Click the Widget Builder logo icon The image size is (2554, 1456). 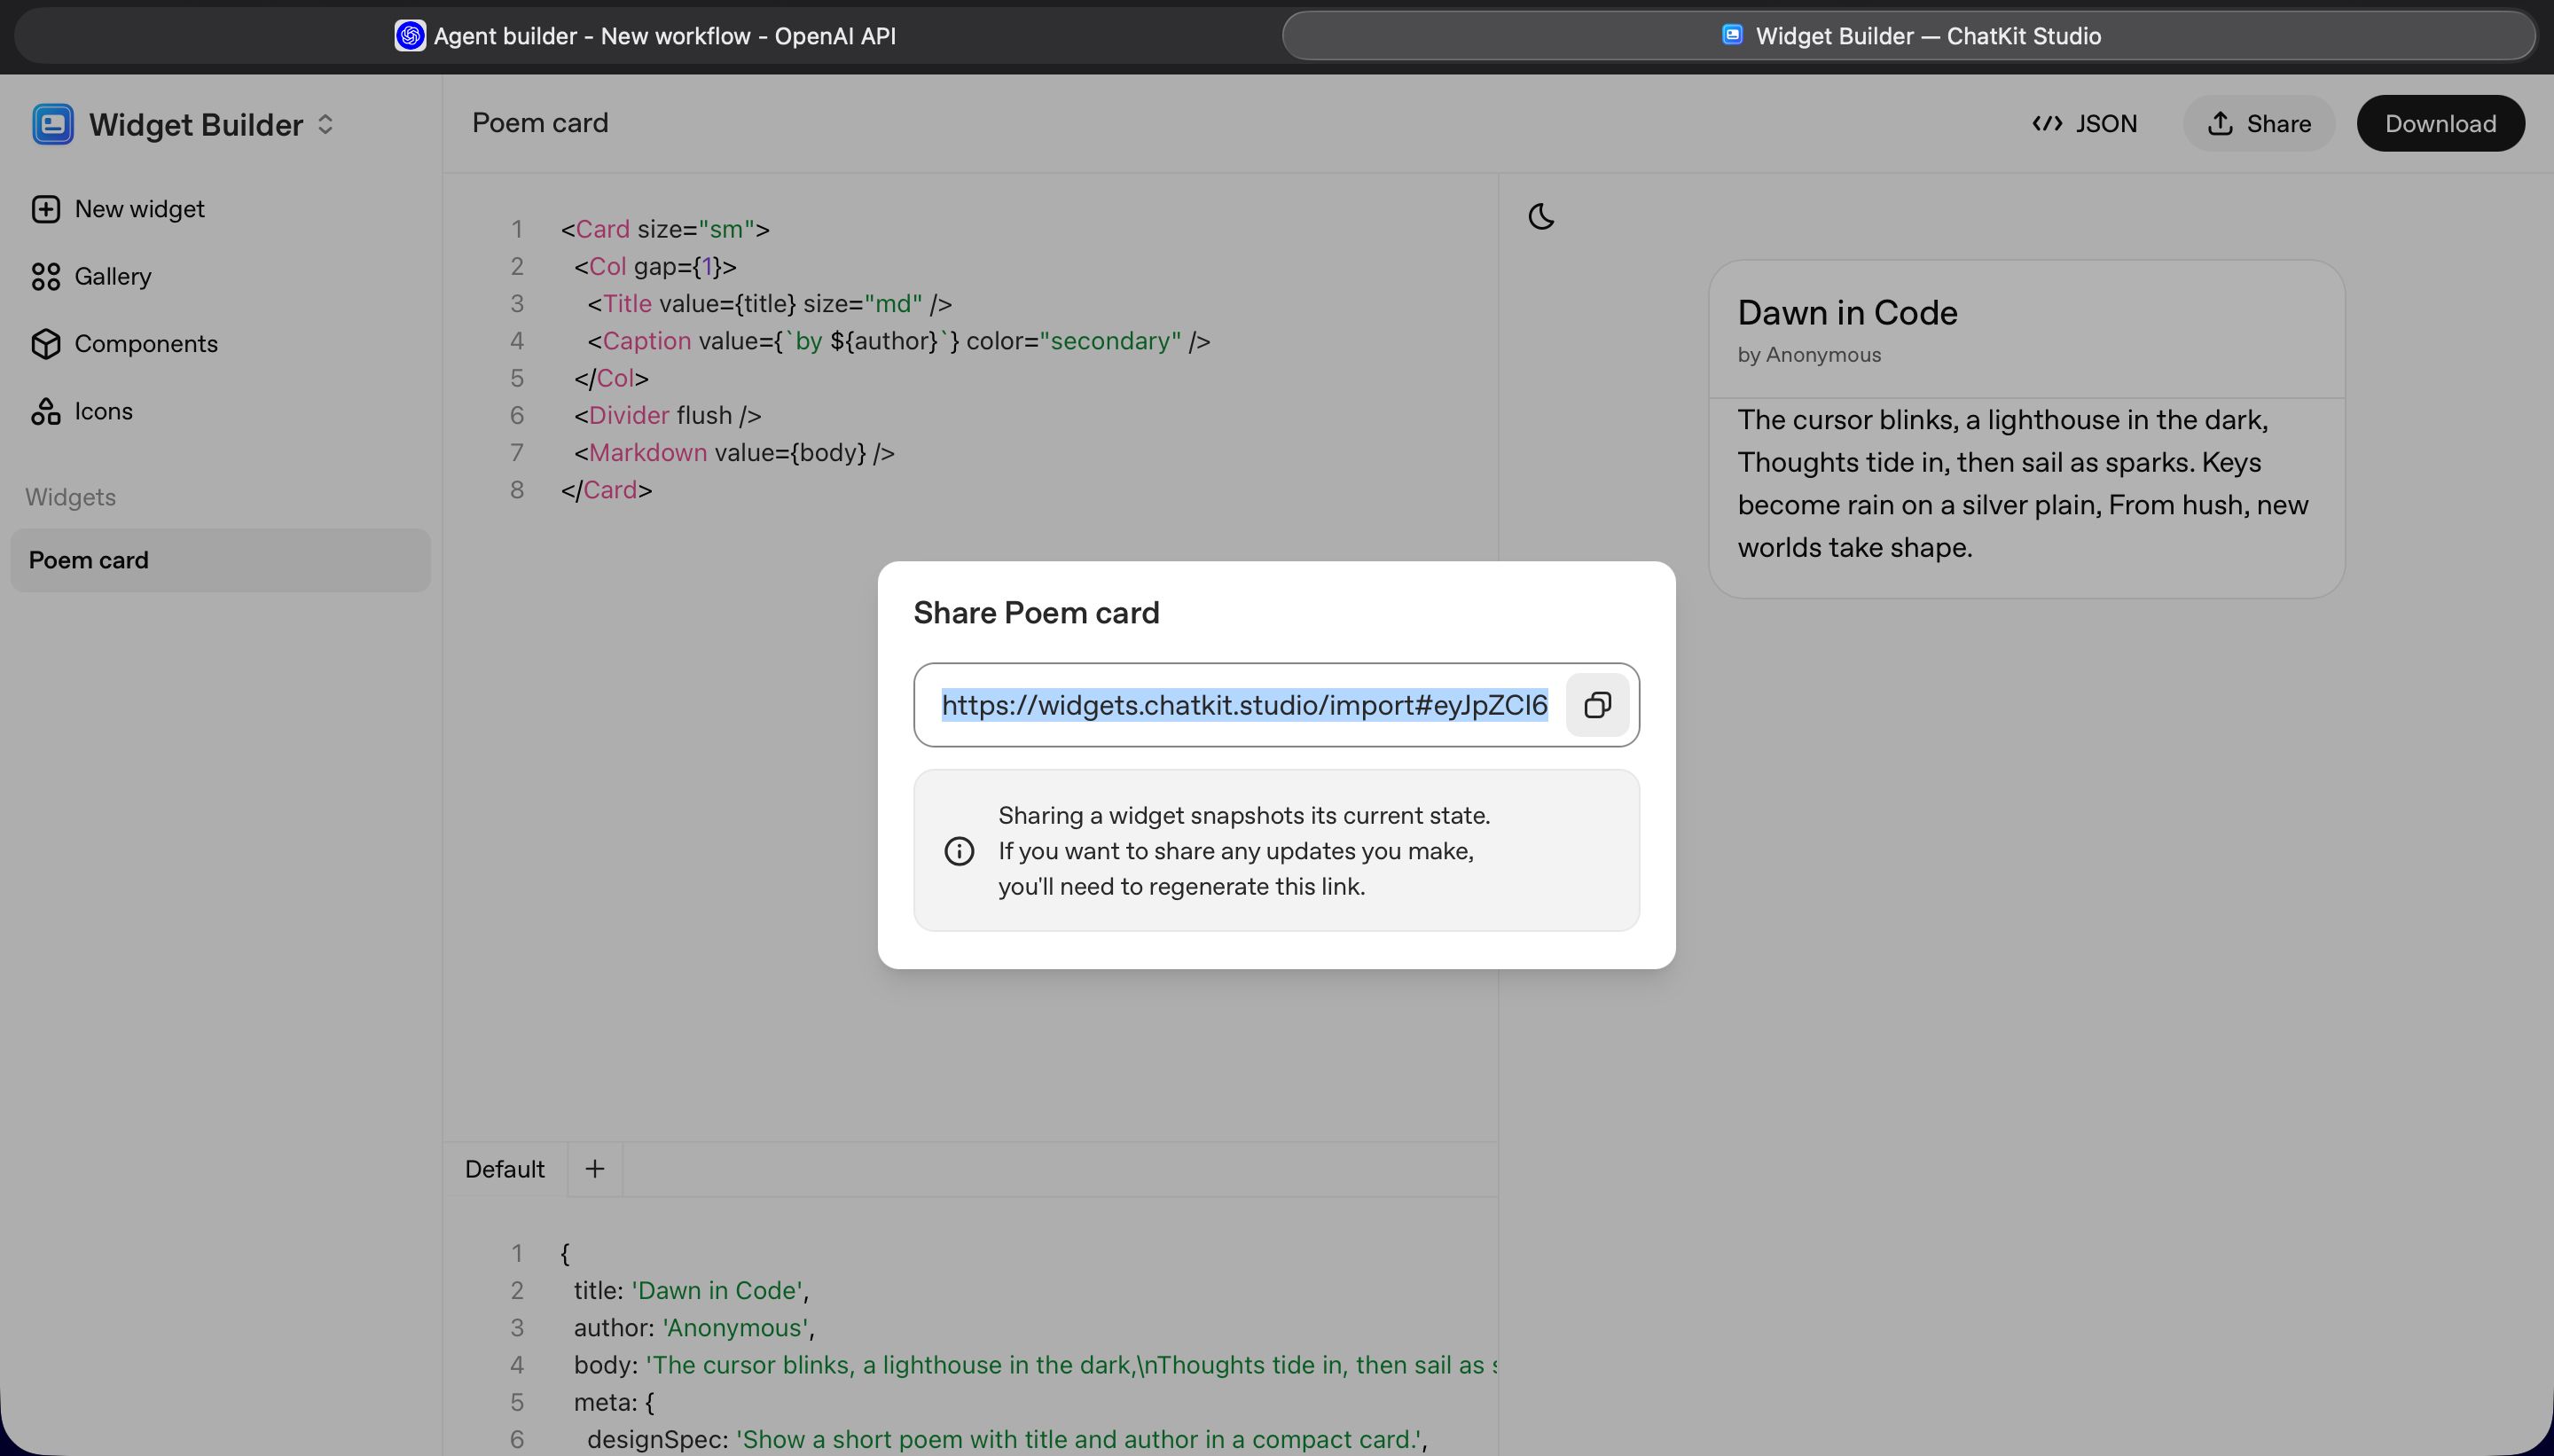(53, 124)
